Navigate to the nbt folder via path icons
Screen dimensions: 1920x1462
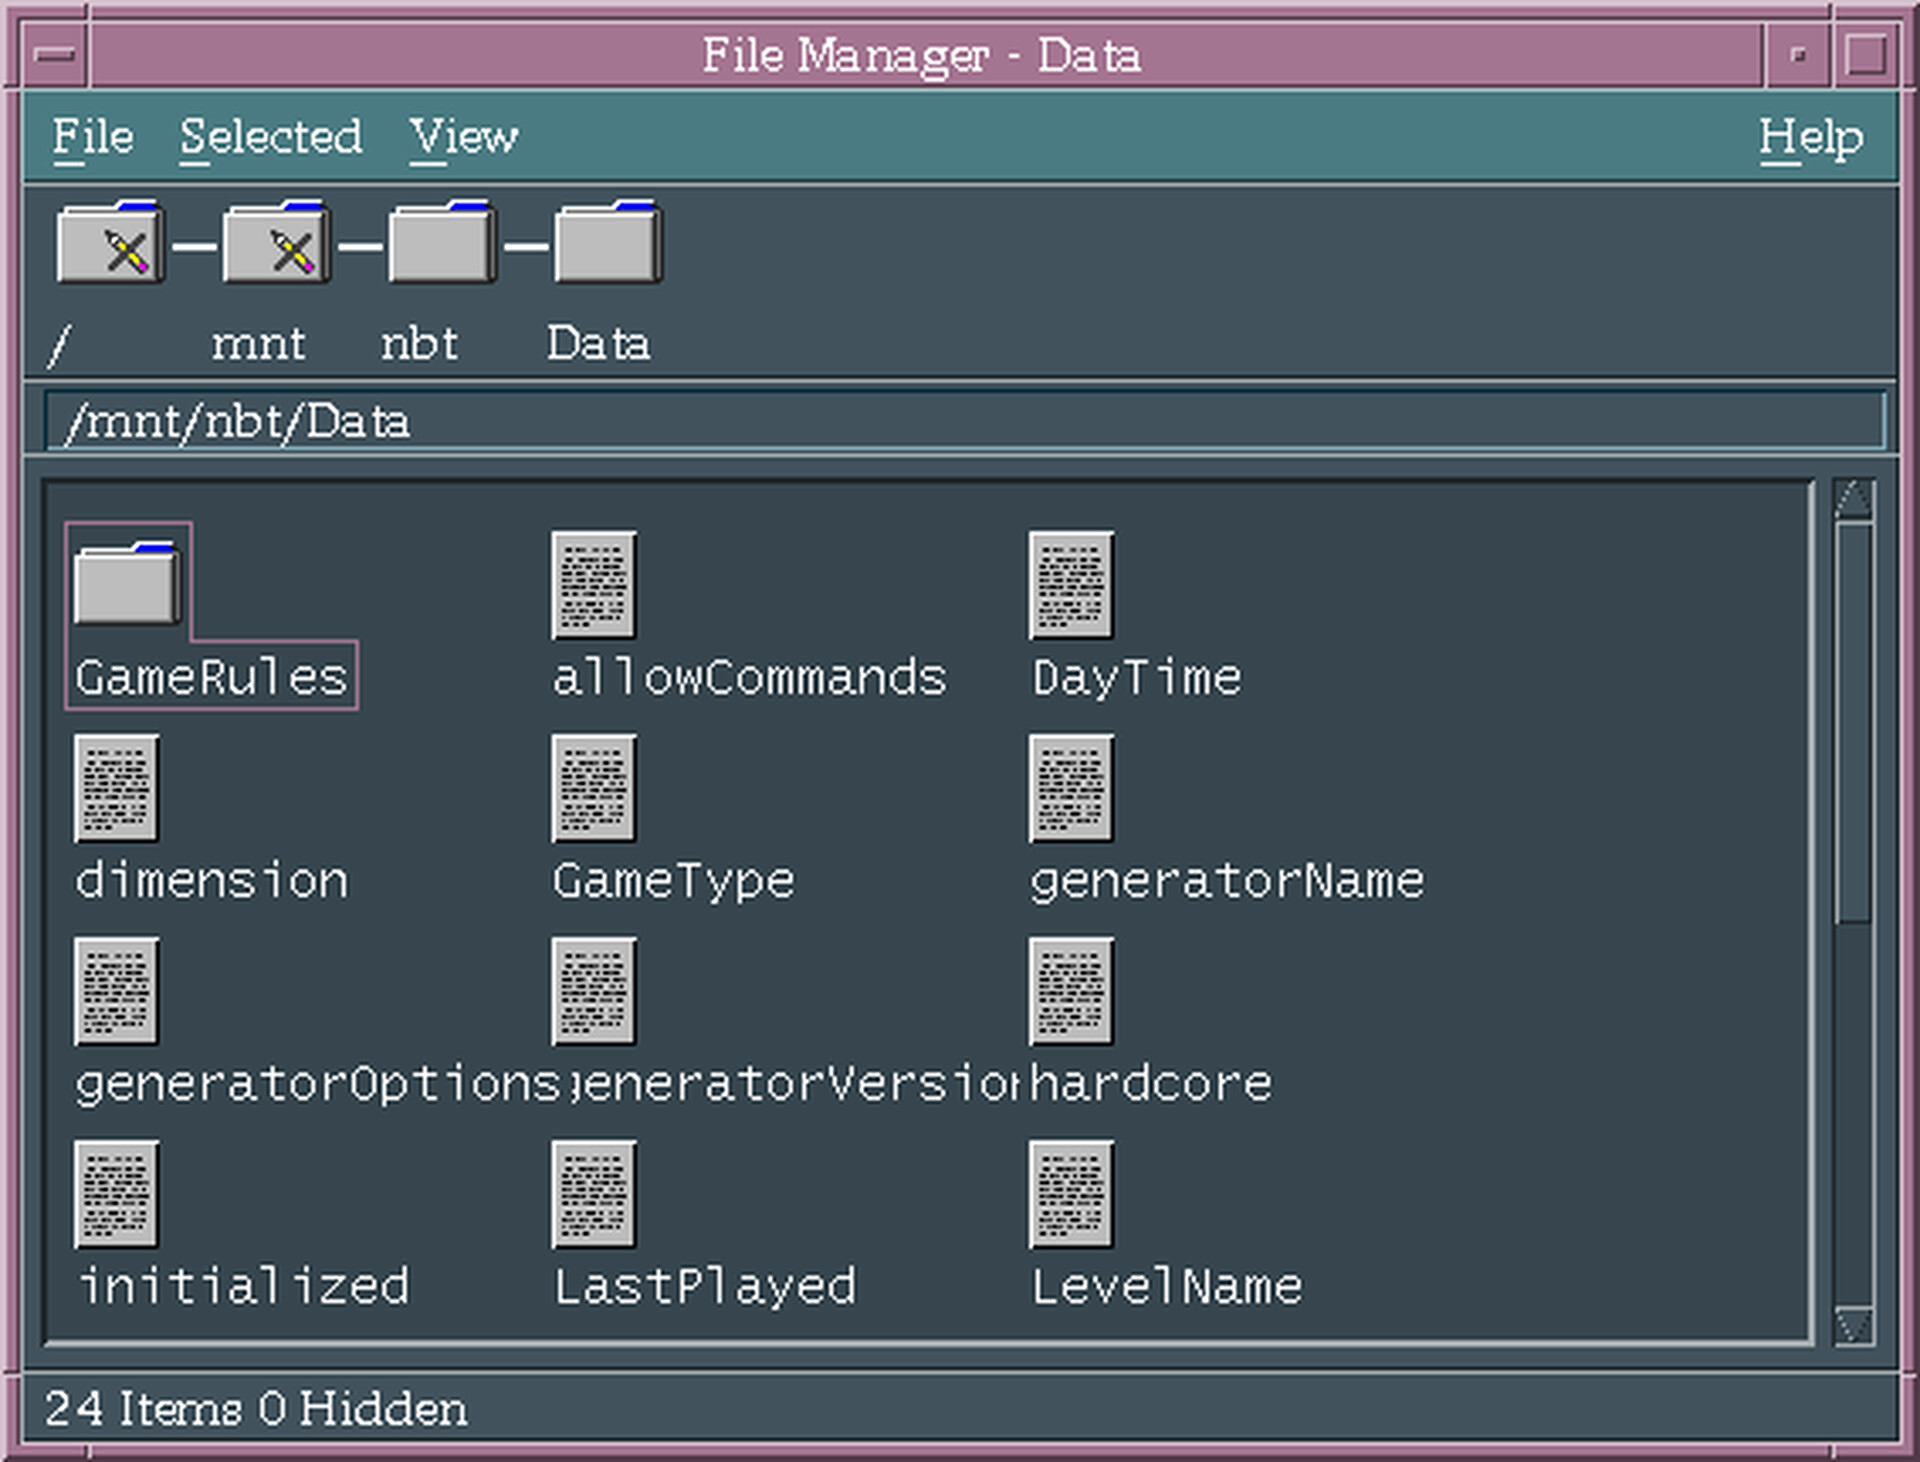tap(440, 242)
